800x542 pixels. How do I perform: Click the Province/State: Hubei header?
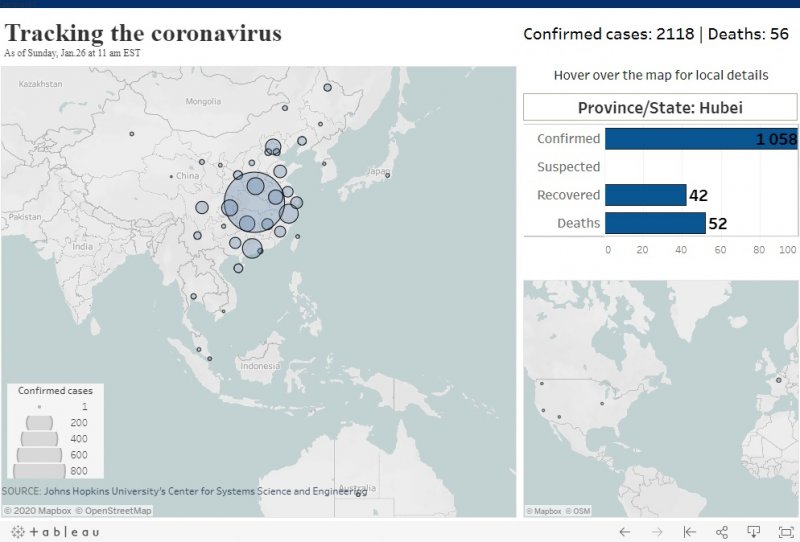[x=660, y=108]
